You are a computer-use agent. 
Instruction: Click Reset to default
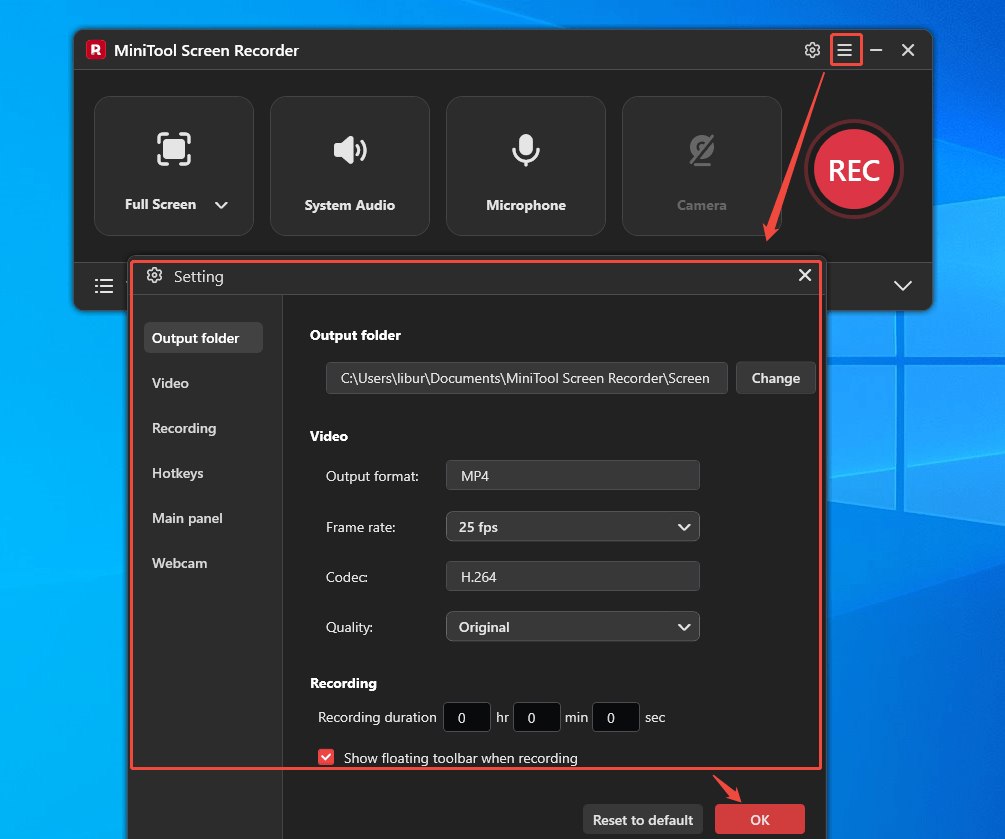click(642, 818)
